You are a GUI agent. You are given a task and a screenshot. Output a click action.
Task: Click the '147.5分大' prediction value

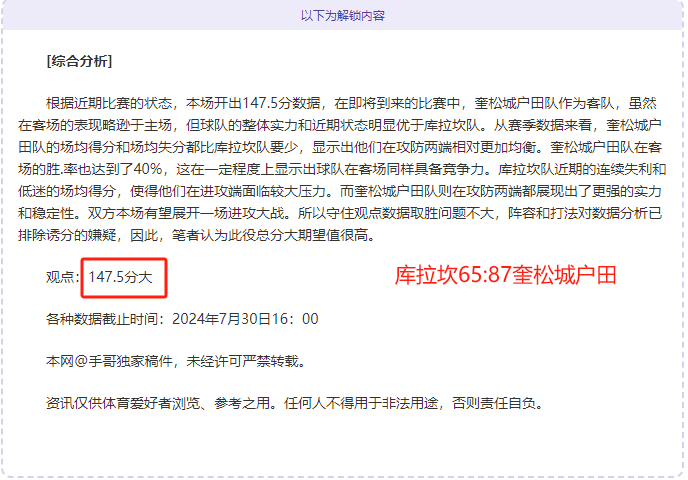[121, 277]
